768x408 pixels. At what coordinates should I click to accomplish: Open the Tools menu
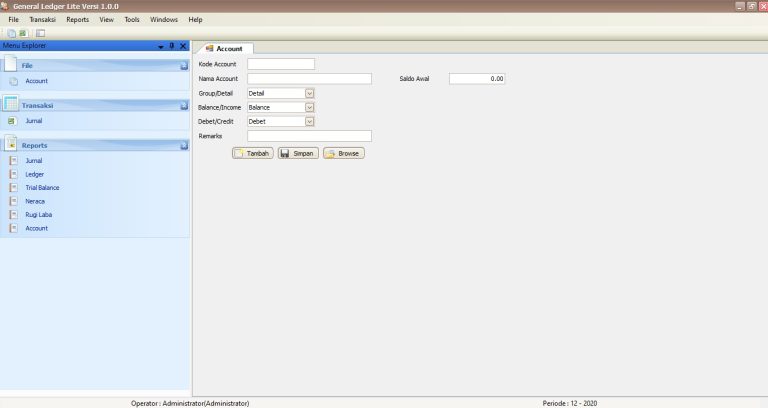pos(132,19)
